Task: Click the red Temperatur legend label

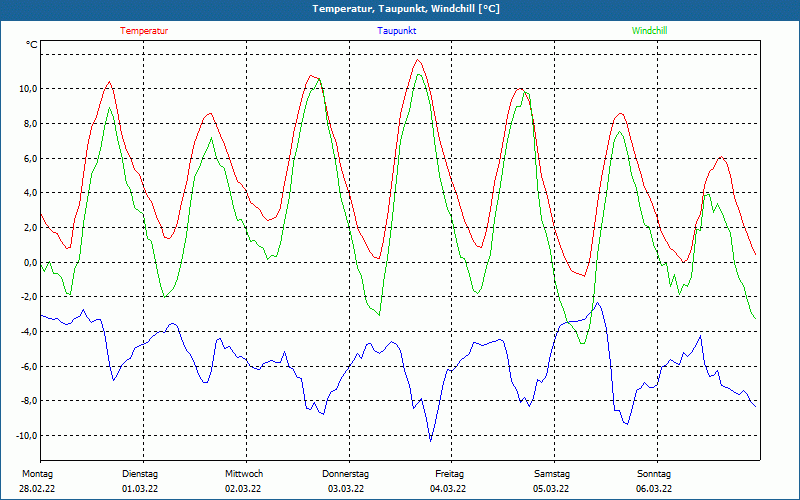Action: tap(144, 31)
